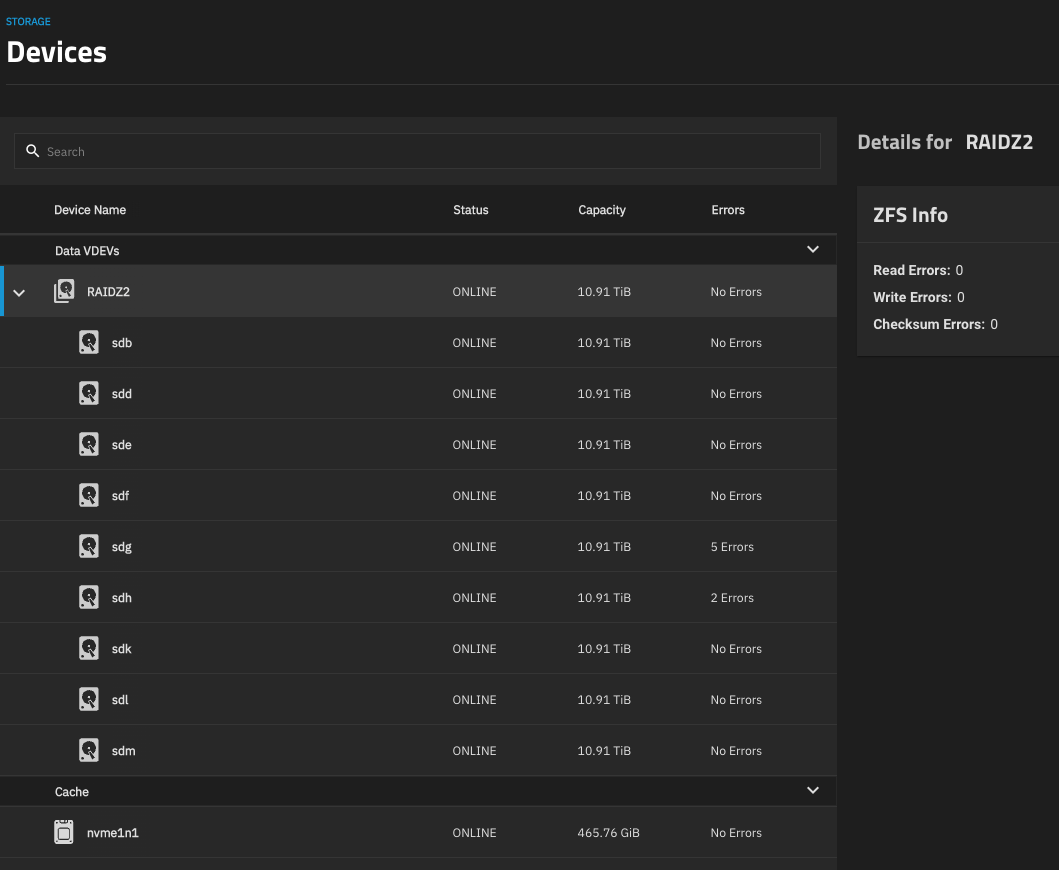Click the ONLINE status of nvme1n1
Screen dimensions: 1059x870
(x=474, y=833)
